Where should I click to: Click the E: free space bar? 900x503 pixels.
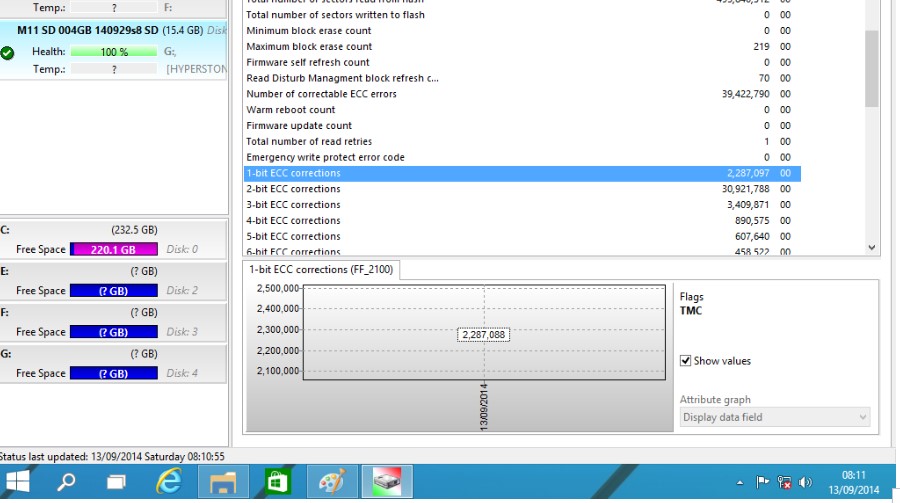click(114, 291)
